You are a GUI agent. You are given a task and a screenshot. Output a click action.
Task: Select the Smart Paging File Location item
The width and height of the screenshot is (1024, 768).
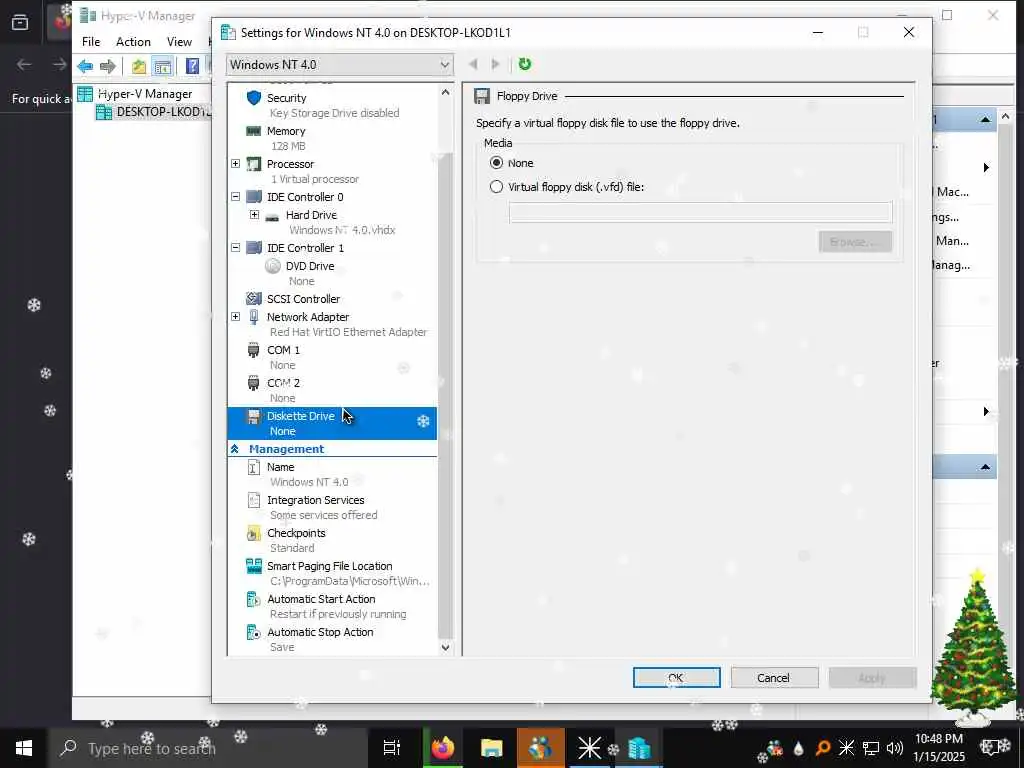coord(332,573)
